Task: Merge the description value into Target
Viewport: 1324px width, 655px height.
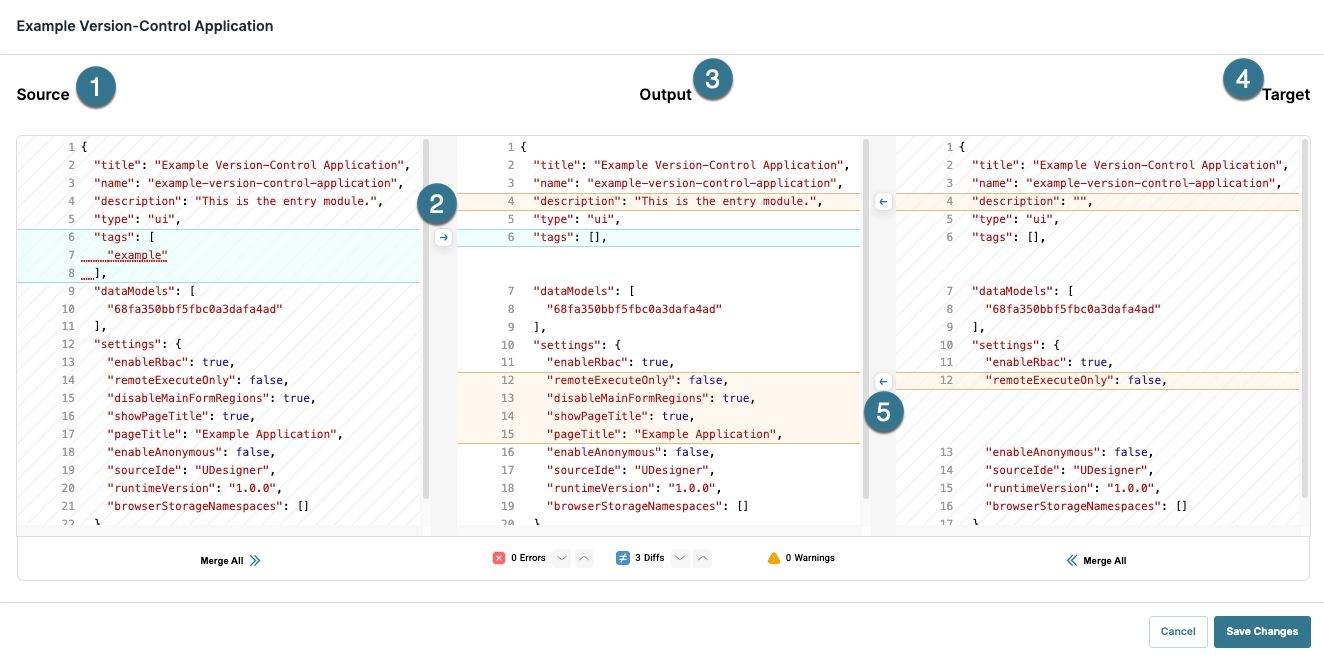Action: (883, 202)
